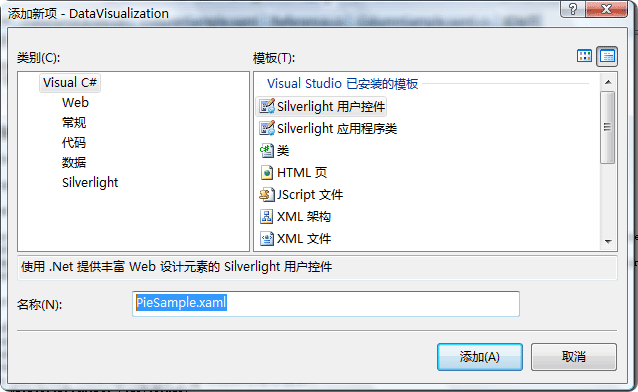Select the XML 文件 template icon
The image size is (638, 392).
267,239
